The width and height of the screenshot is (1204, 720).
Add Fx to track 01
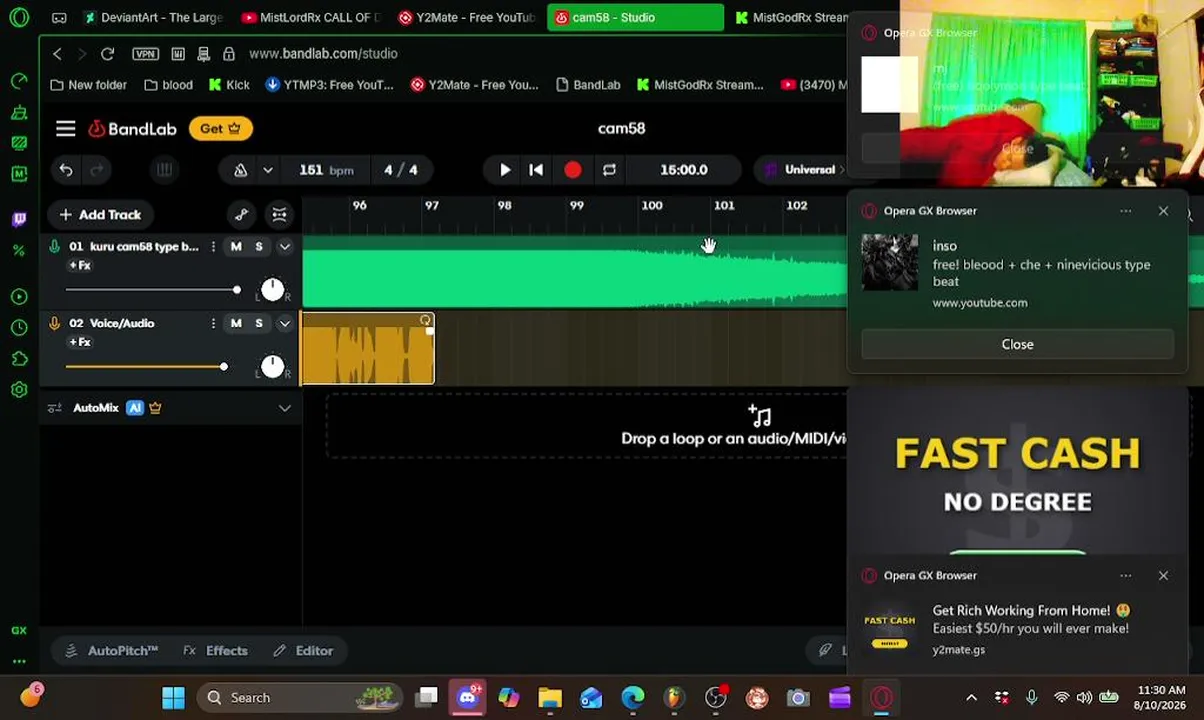[80, 265]
